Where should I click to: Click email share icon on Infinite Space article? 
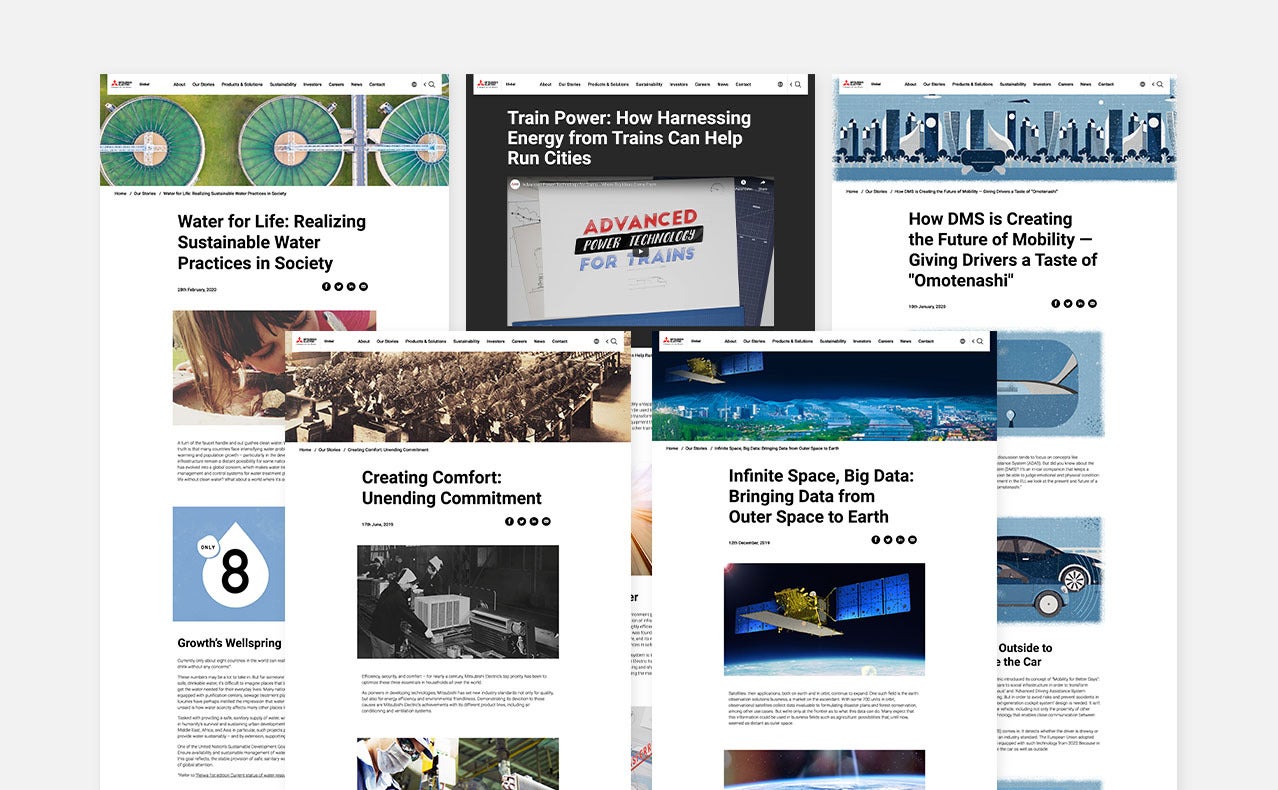912,540
